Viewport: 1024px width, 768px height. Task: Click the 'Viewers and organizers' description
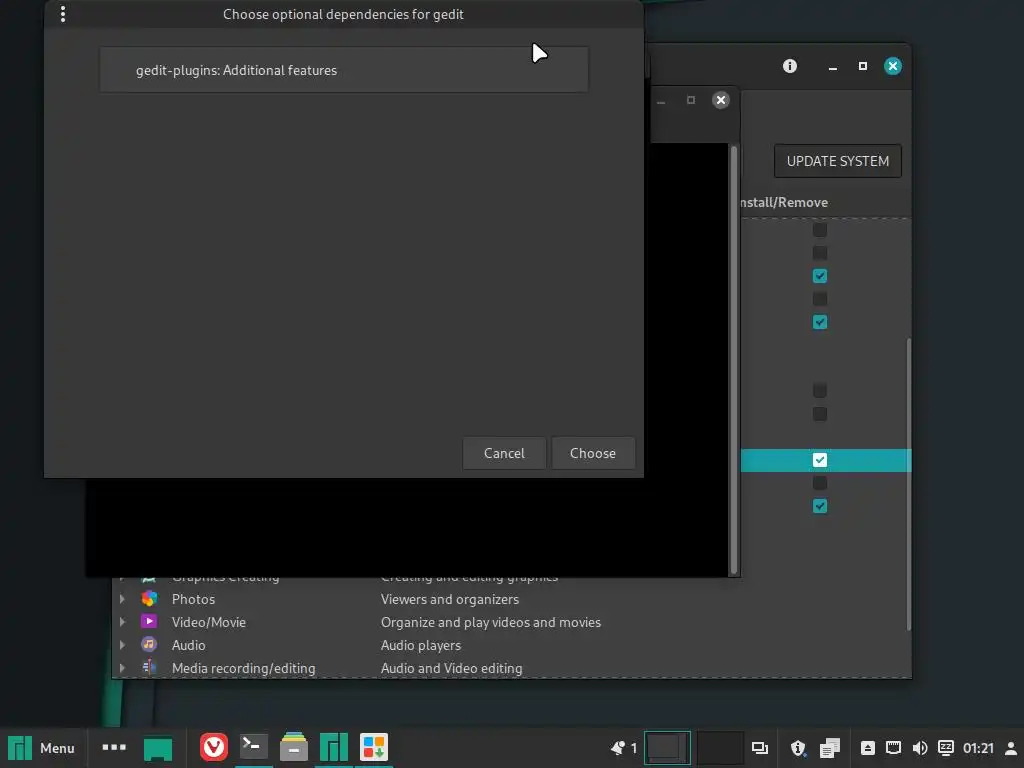click(x=450, y=599)
